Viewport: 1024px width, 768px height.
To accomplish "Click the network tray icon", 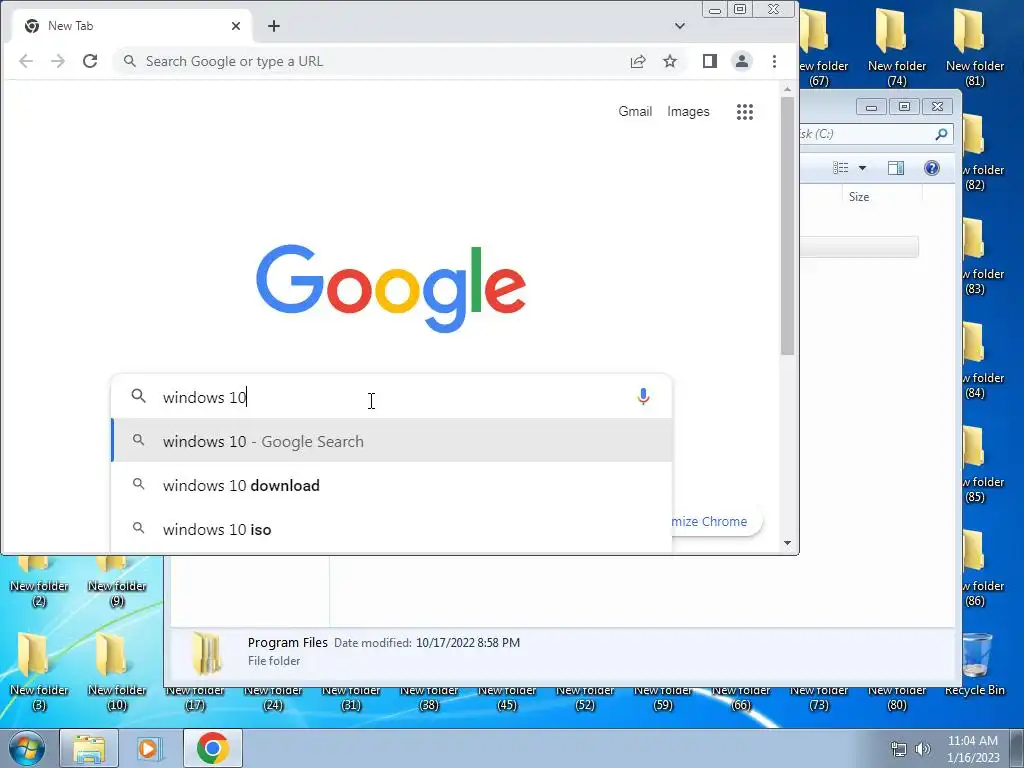I will pyautogui.click(x=899, y=750).
